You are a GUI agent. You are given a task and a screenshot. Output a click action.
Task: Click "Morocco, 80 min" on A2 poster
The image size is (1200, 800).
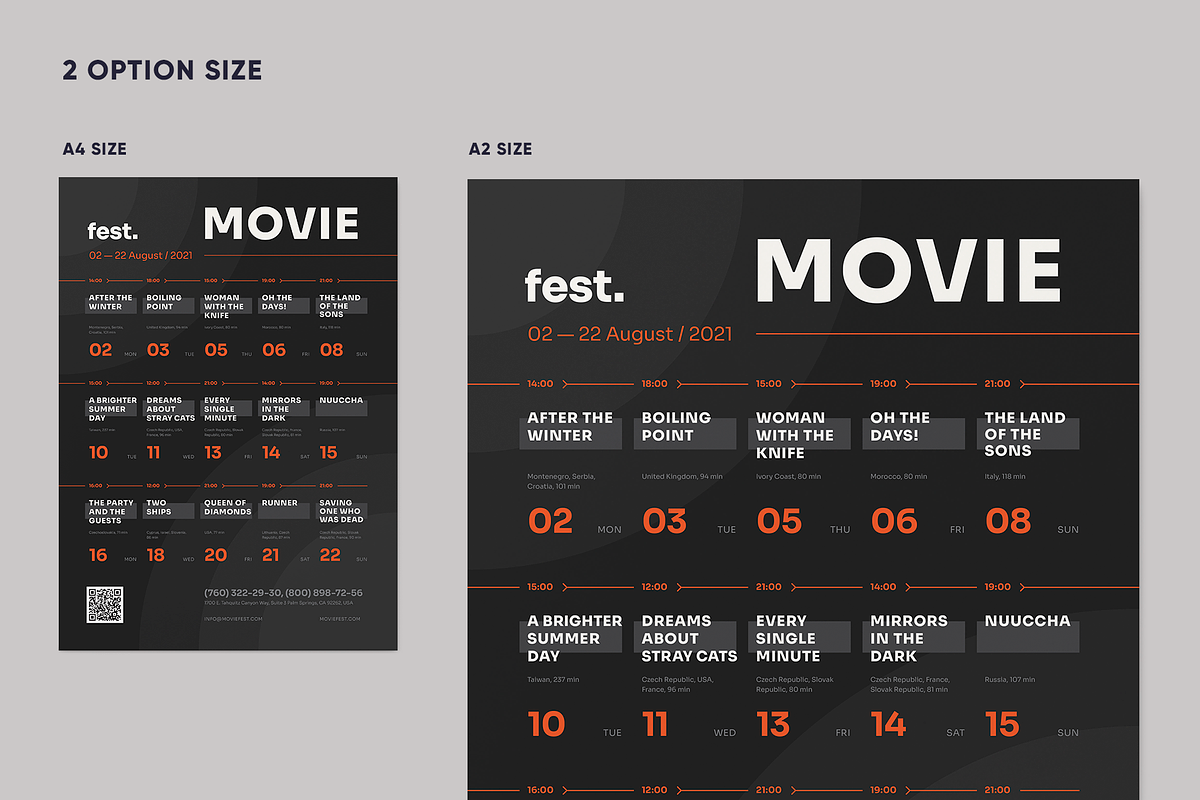(899, 477)
